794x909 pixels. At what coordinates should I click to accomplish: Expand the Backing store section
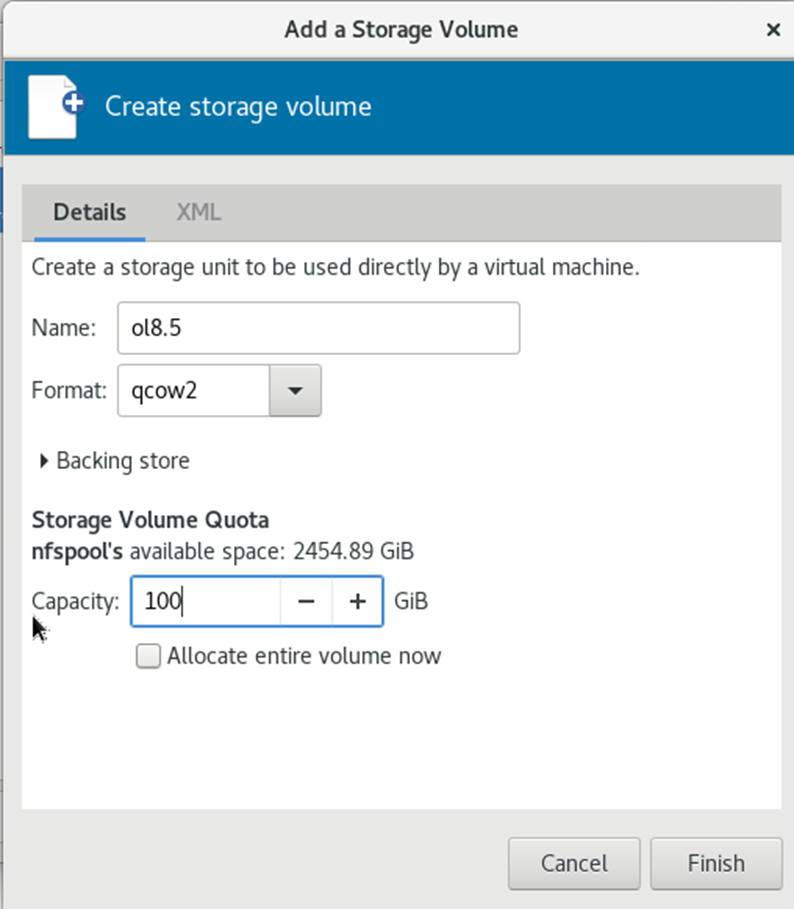click(115, 461)
